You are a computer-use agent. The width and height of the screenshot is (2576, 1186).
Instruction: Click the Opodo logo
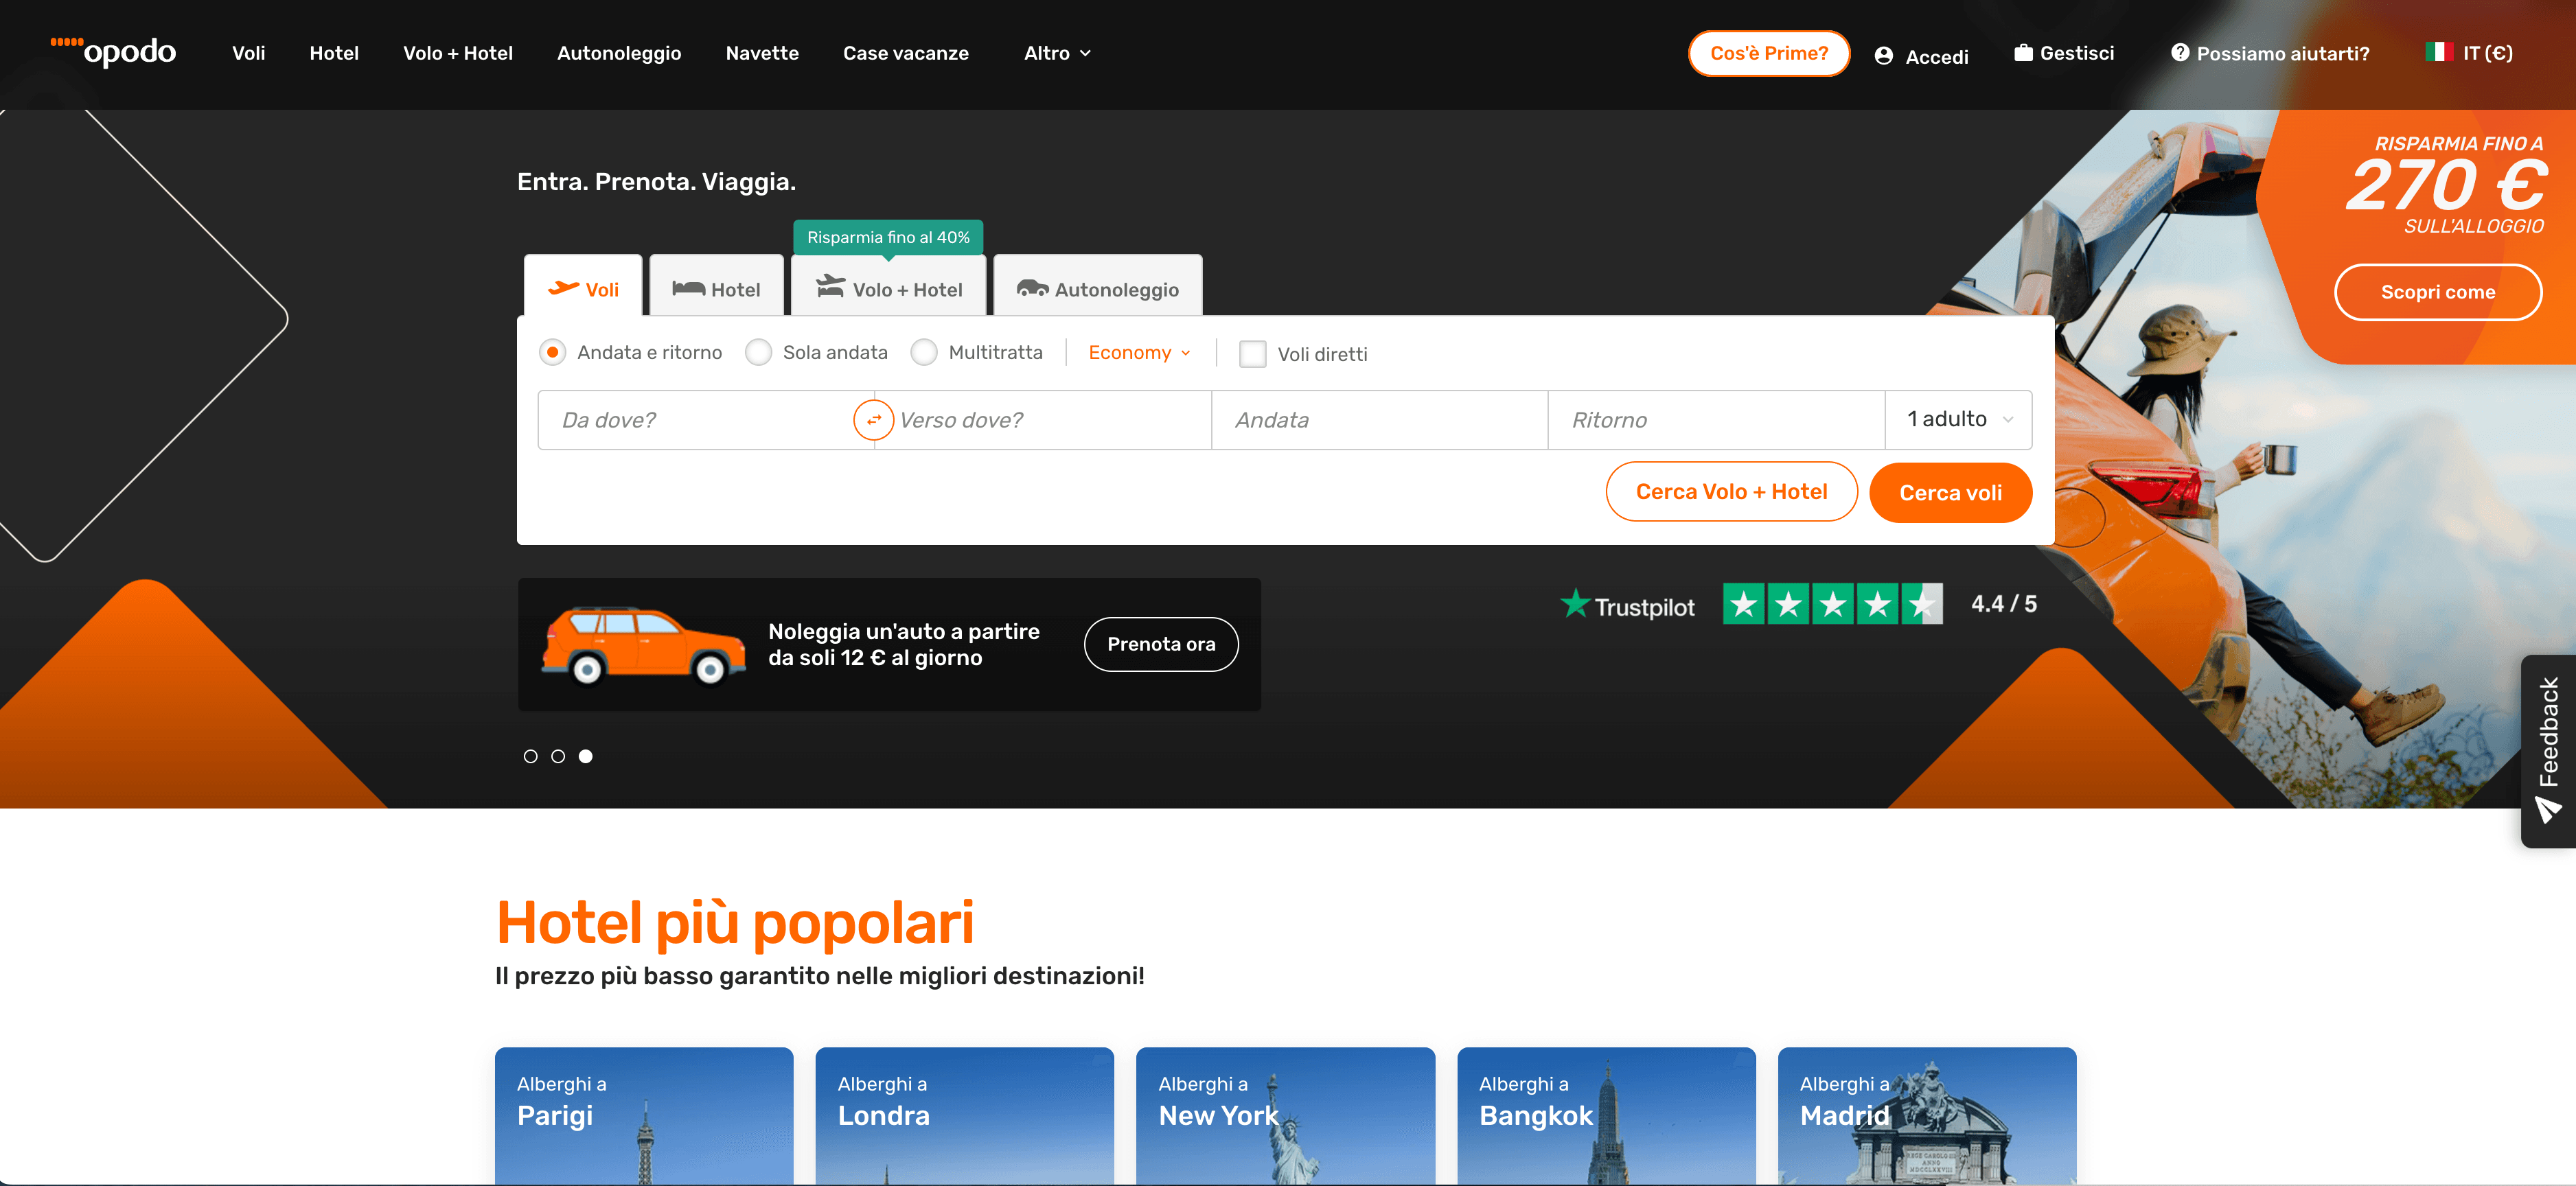coord(114,52)
